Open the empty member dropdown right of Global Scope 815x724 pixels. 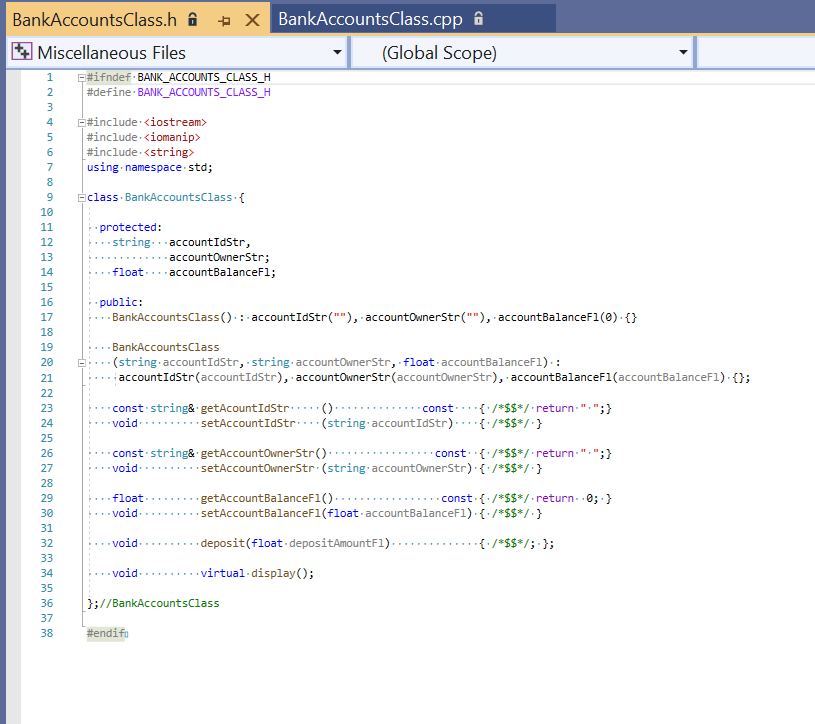coord(755,51)
